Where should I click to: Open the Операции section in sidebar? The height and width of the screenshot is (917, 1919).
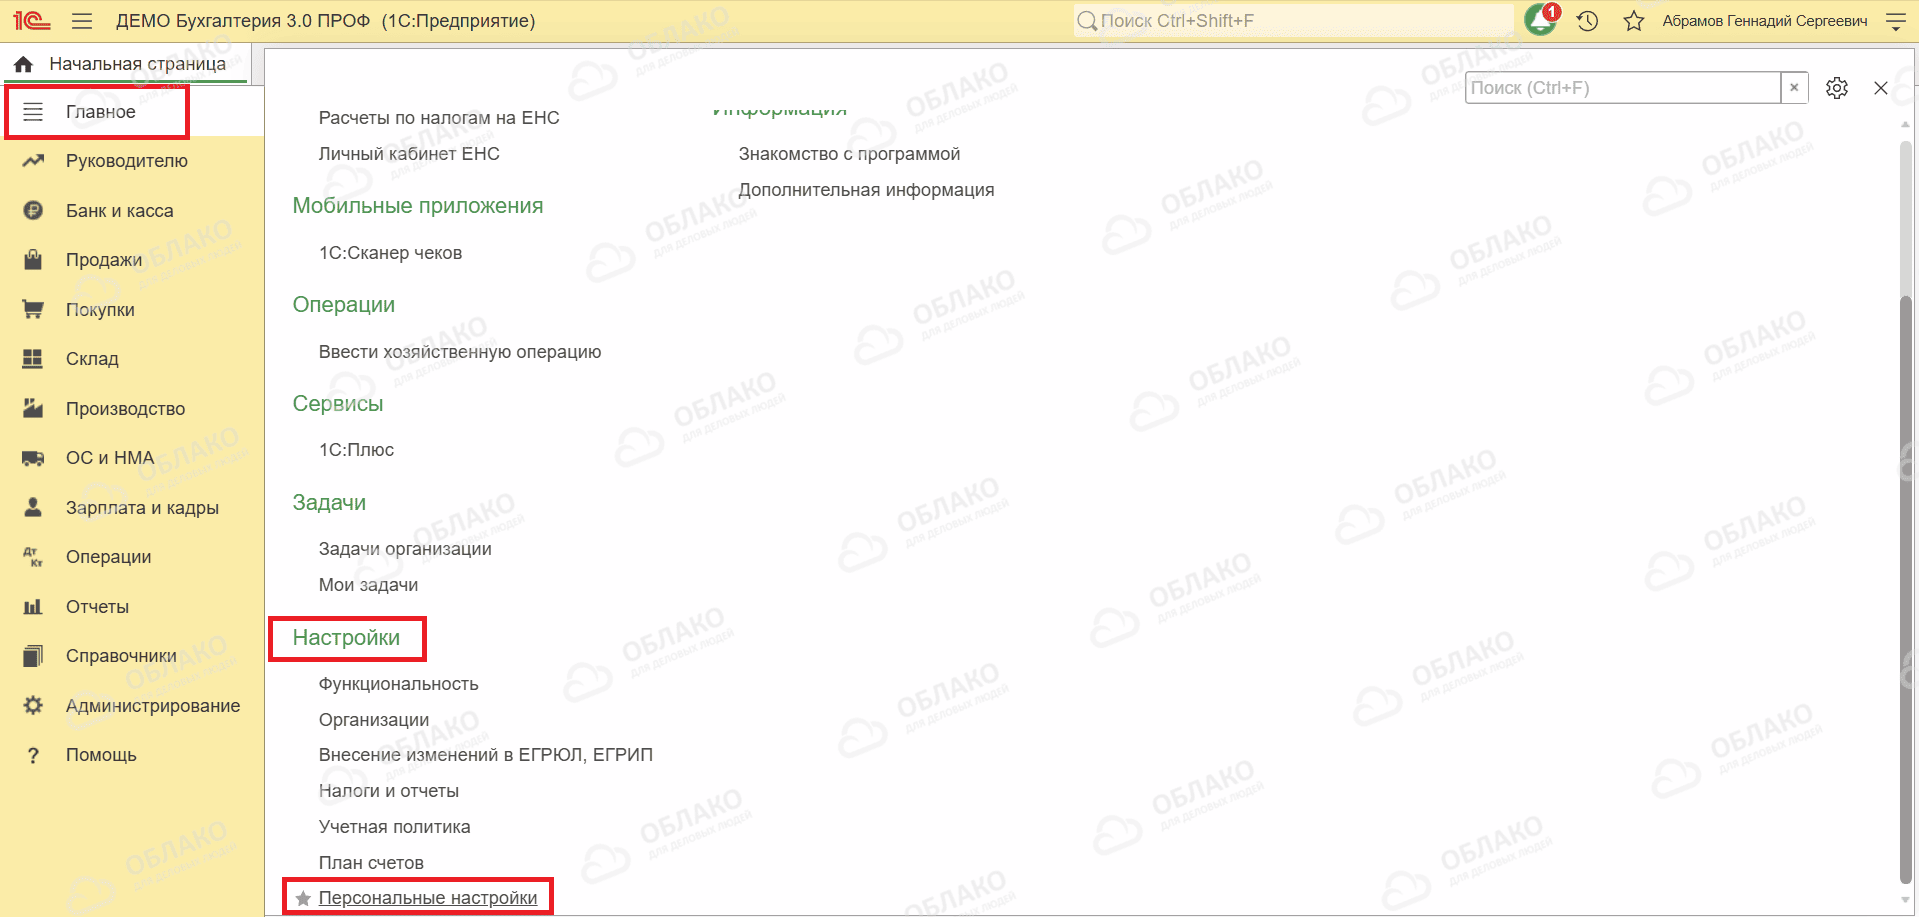(x=109, y=557)
